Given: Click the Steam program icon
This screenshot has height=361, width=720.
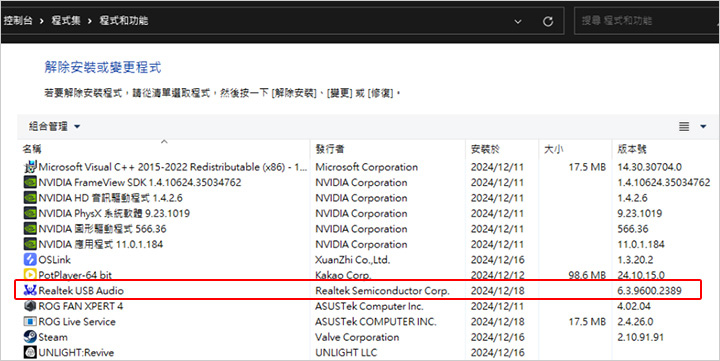Looking at the screenshot, I should tap(30, 337).
